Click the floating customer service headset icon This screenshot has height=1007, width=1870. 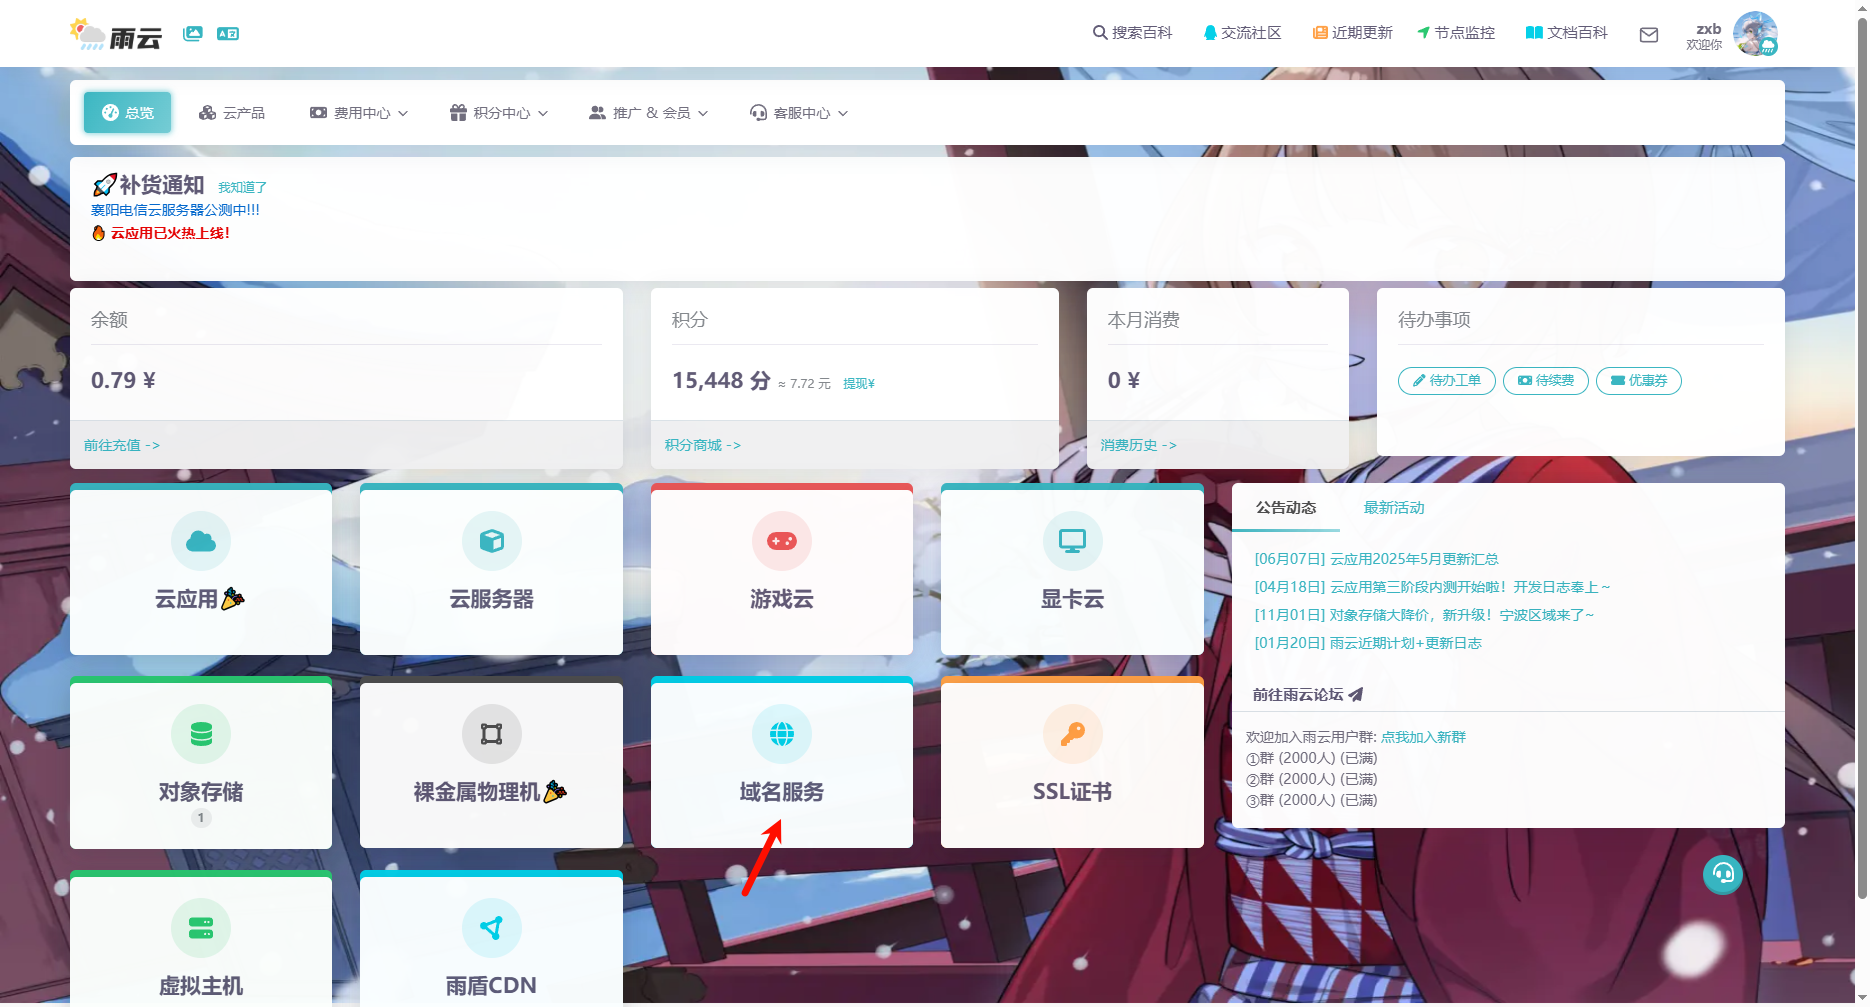(x=1722, y=874)
